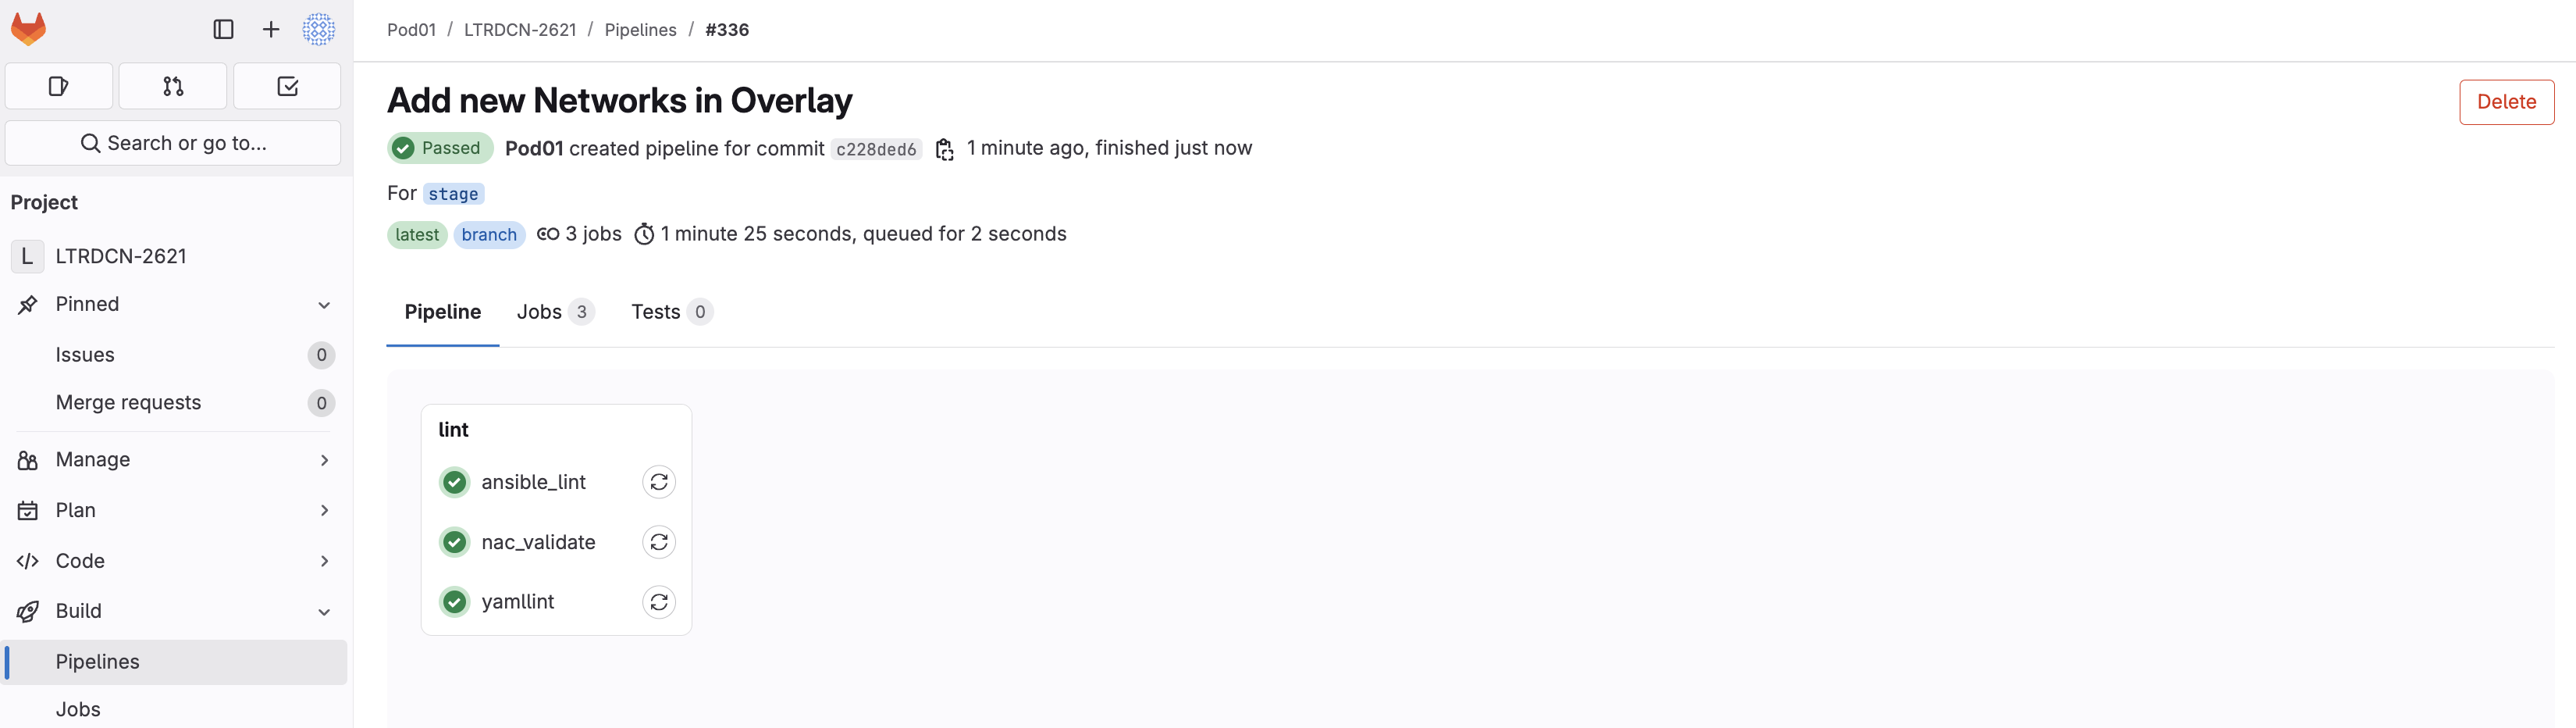Retry the nac_validate job
2576x728 pixels.
(659, 542)
